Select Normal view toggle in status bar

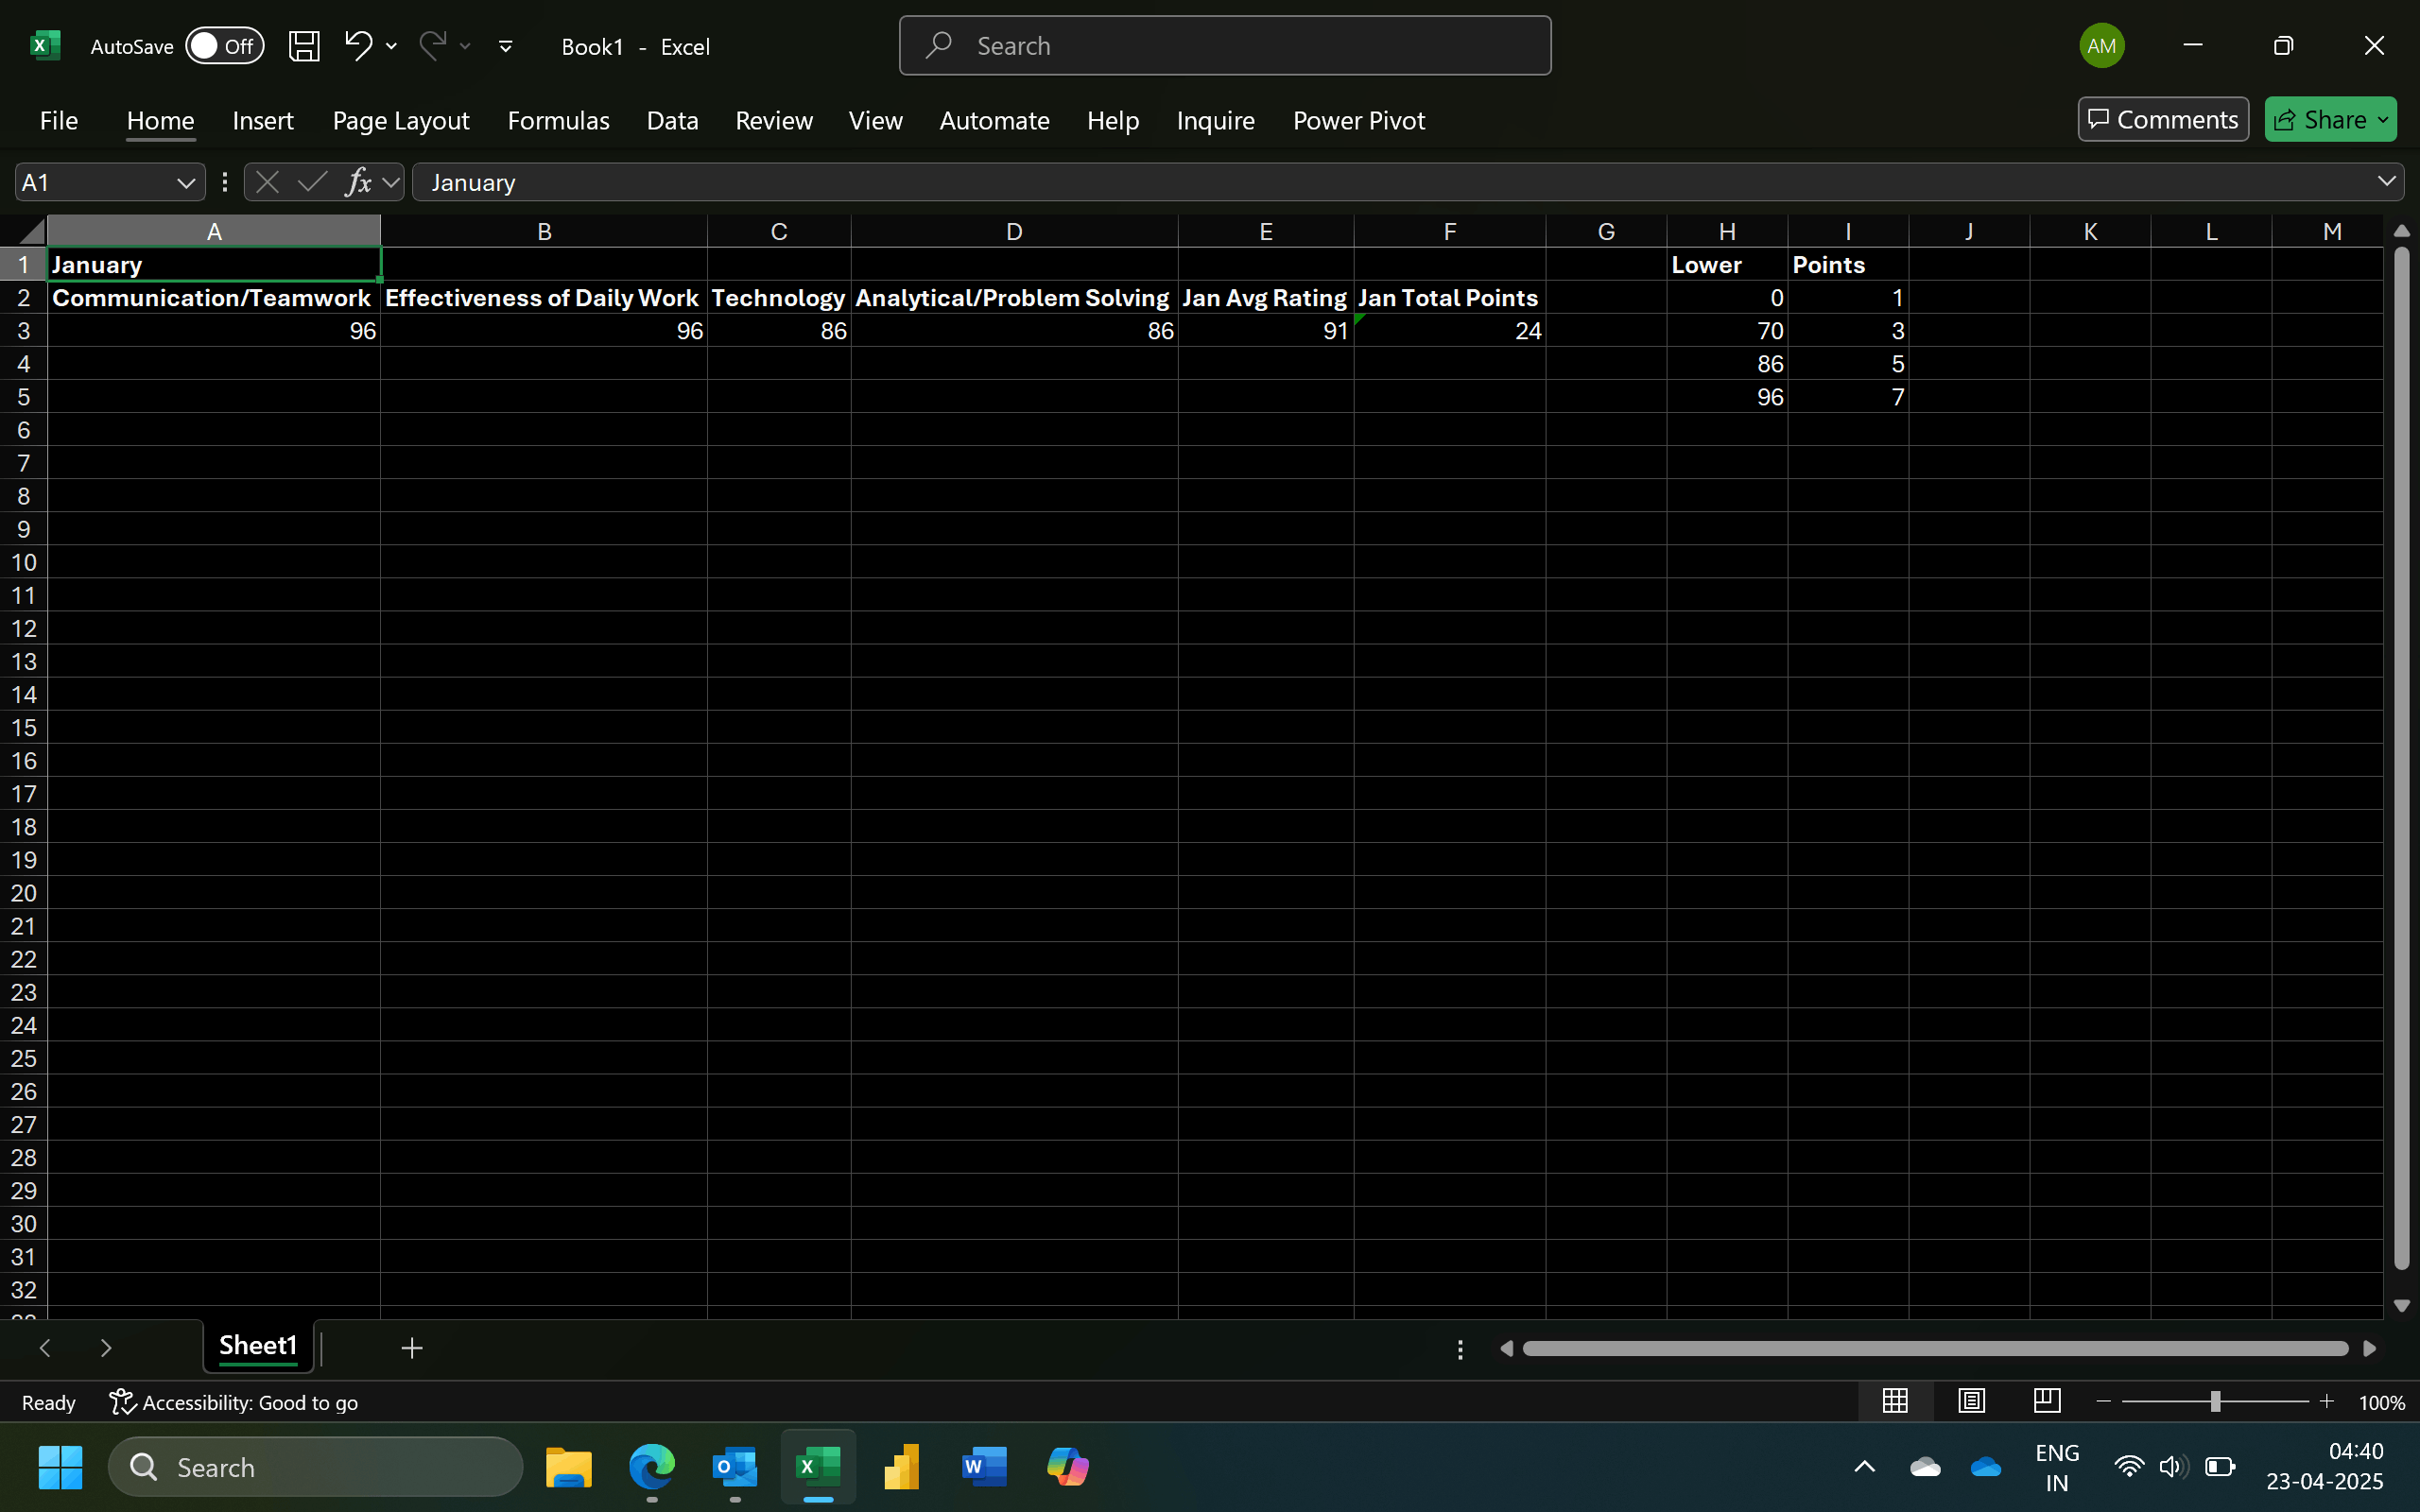pos(1895,1401)
